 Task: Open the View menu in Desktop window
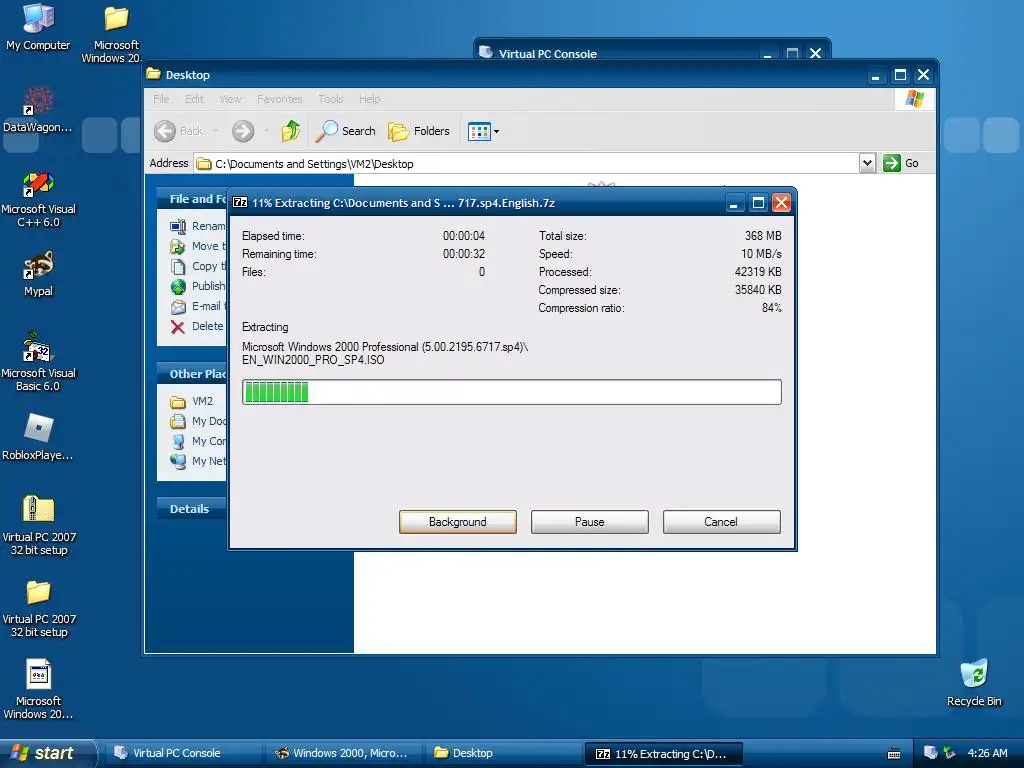230,99
